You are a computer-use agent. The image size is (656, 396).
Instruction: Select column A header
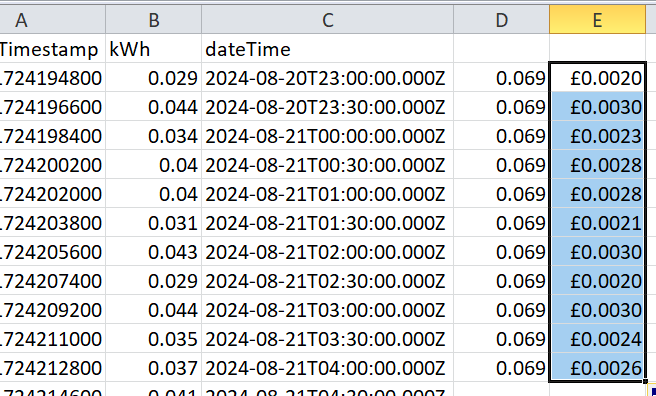tap(52, 20)
